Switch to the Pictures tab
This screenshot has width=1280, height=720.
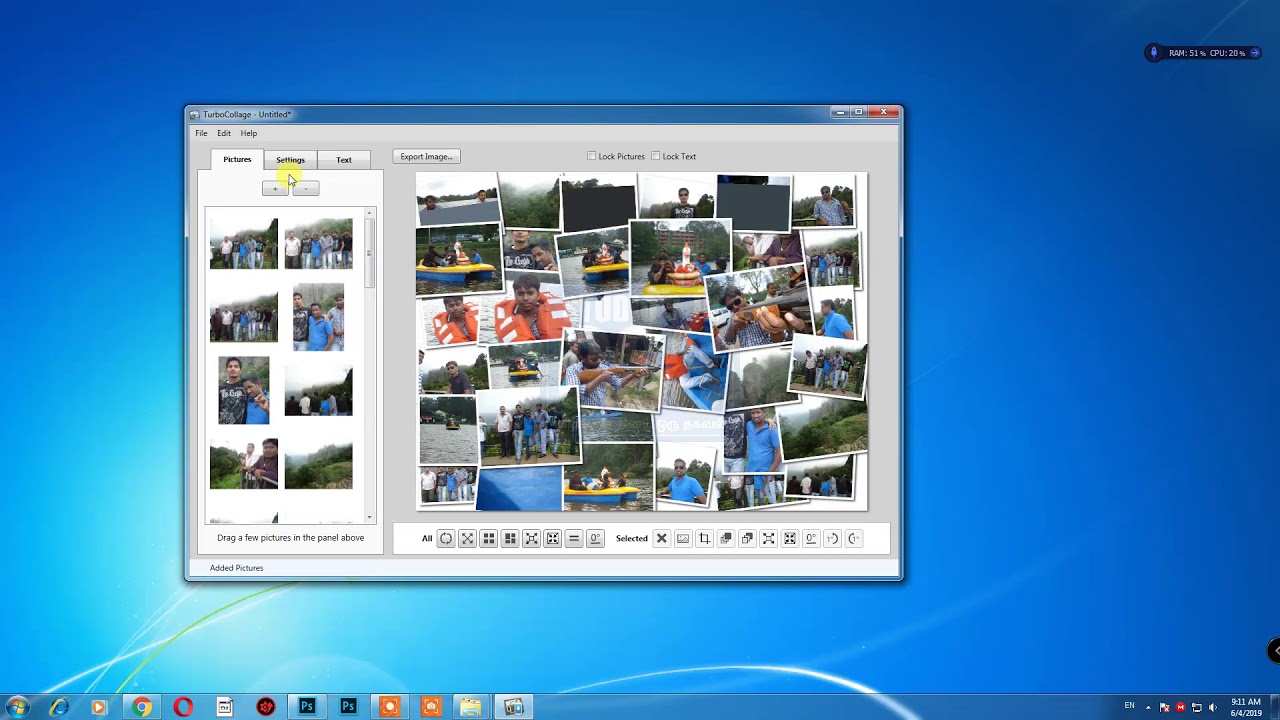pos(237,159)
